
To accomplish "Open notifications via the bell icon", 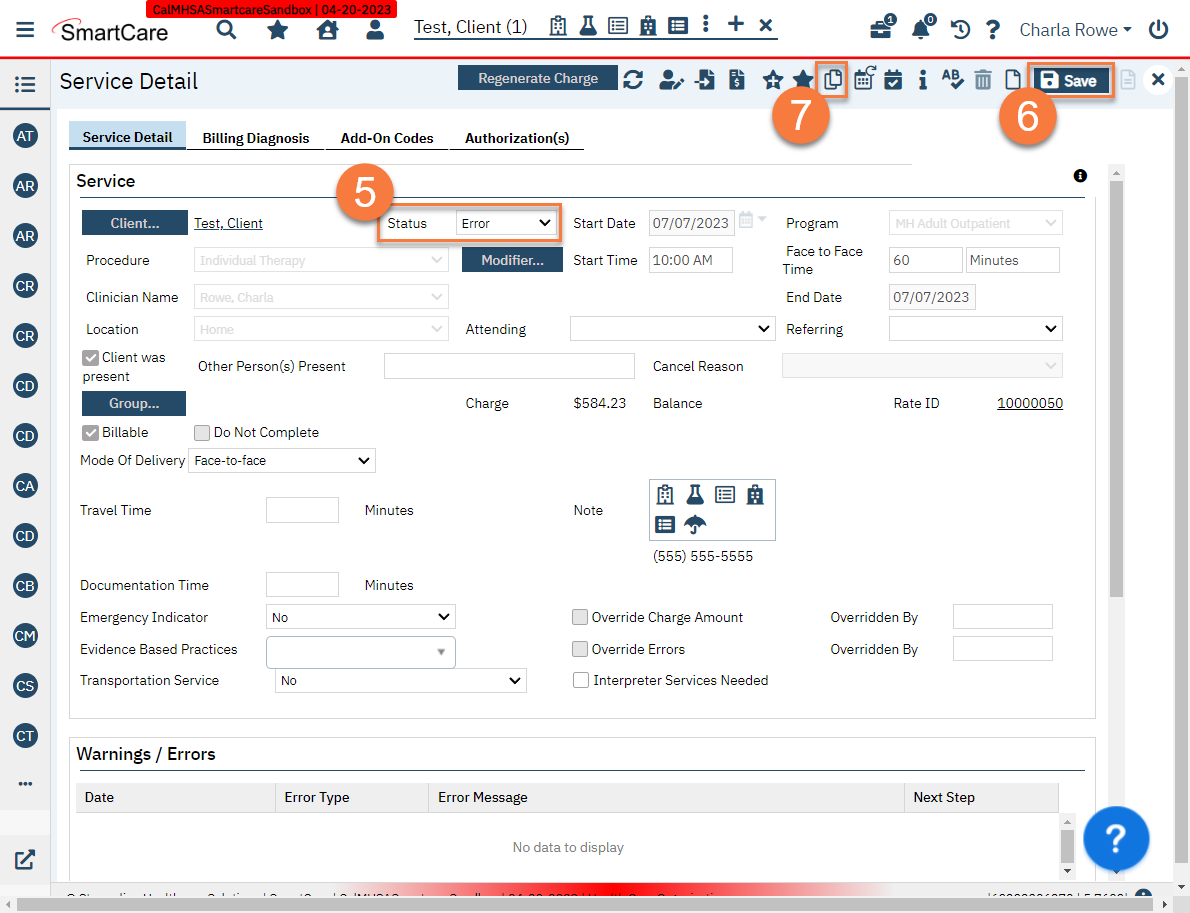I will click(x=921, y=30).
